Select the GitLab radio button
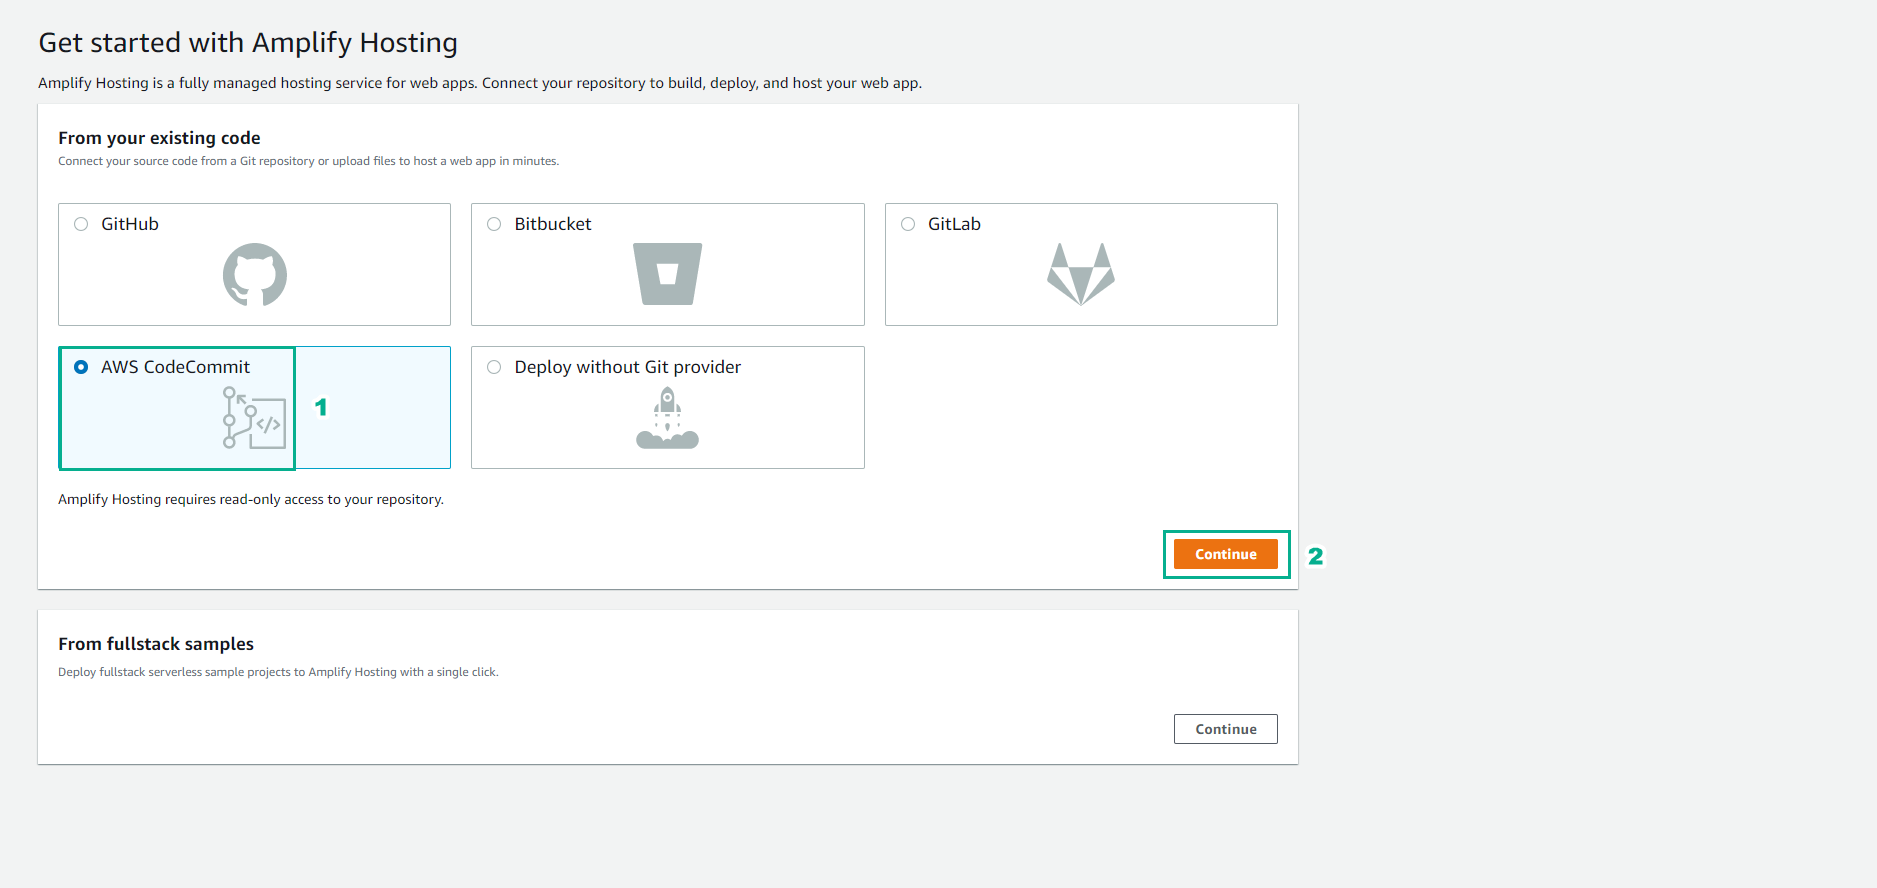This screenshot has width=1877, height=888. [x=908, y=224]
